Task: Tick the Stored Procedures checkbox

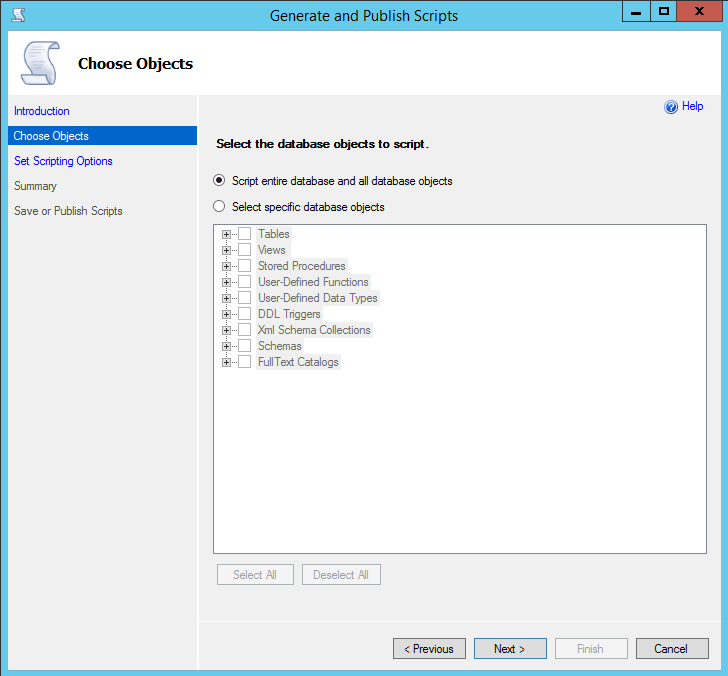Action: tap(245, 266)
